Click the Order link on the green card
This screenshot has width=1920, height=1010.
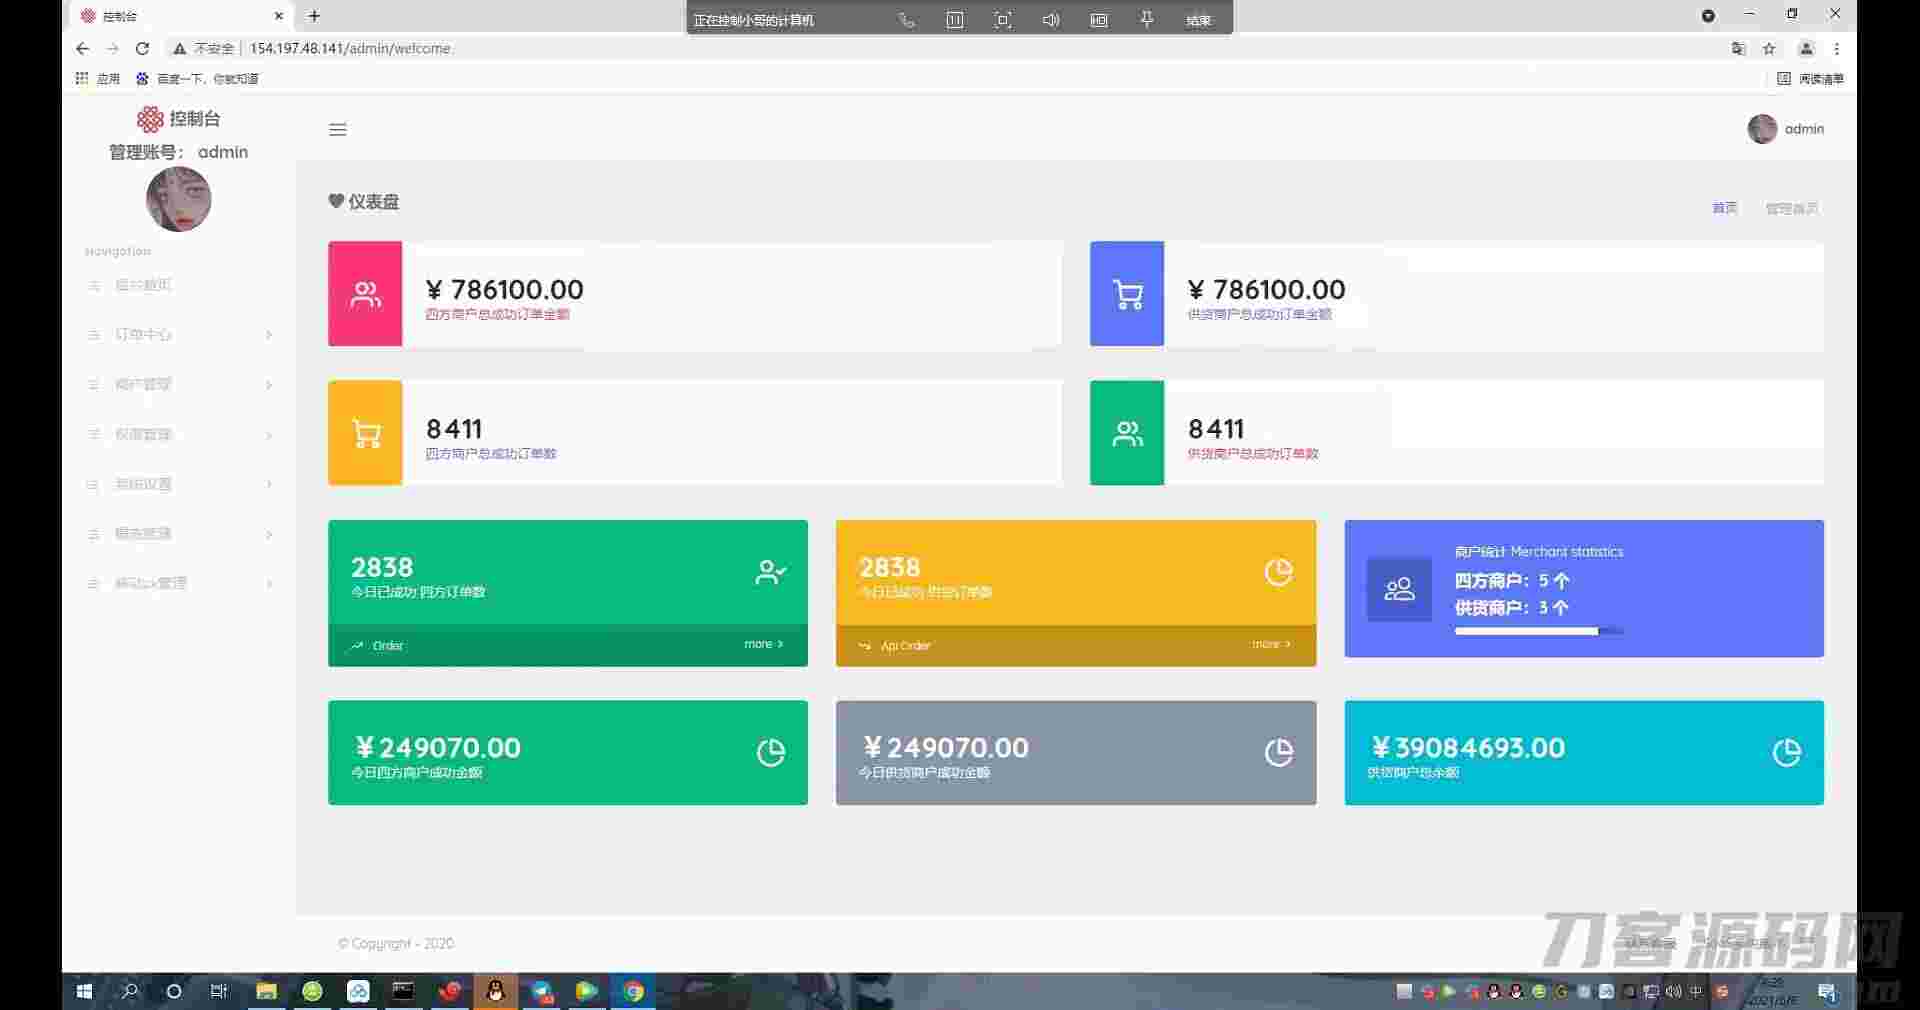(388, 646)
